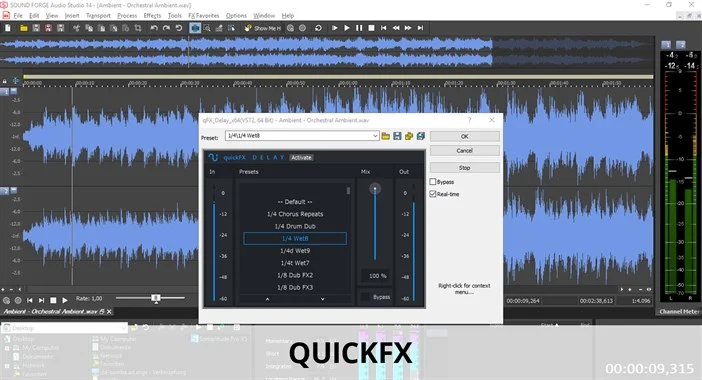Click the loop playback icon in toolbar
Viewport: 702px width, 380px height.
[x=318, y=28]
